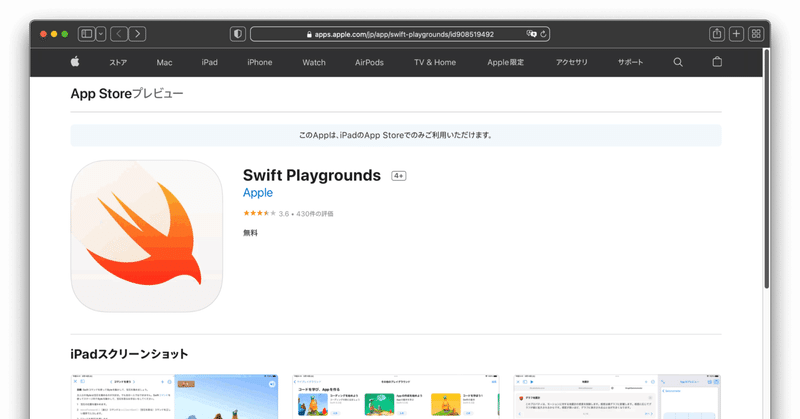Open the Mac menu item
Screen dimensions: 800x419
(164, 62)
